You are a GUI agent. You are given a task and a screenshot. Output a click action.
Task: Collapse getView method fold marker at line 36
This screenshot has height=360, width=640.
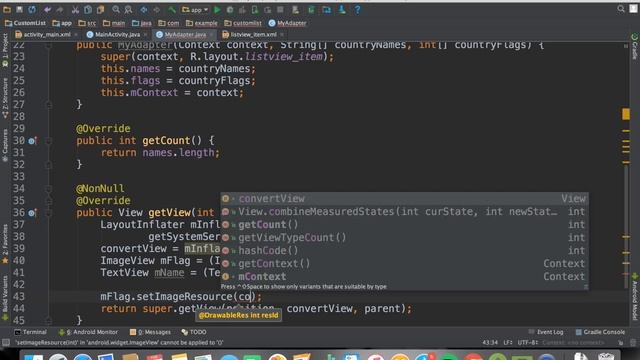tap(48, 213)
